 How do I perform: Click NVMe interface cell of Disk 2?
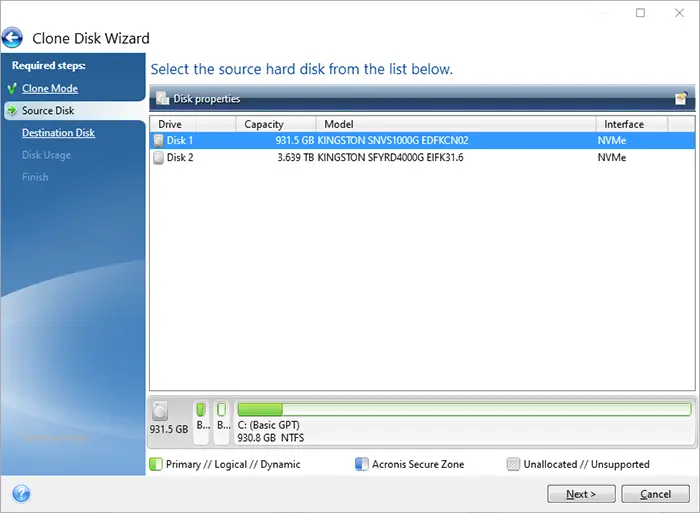(612, 158)
